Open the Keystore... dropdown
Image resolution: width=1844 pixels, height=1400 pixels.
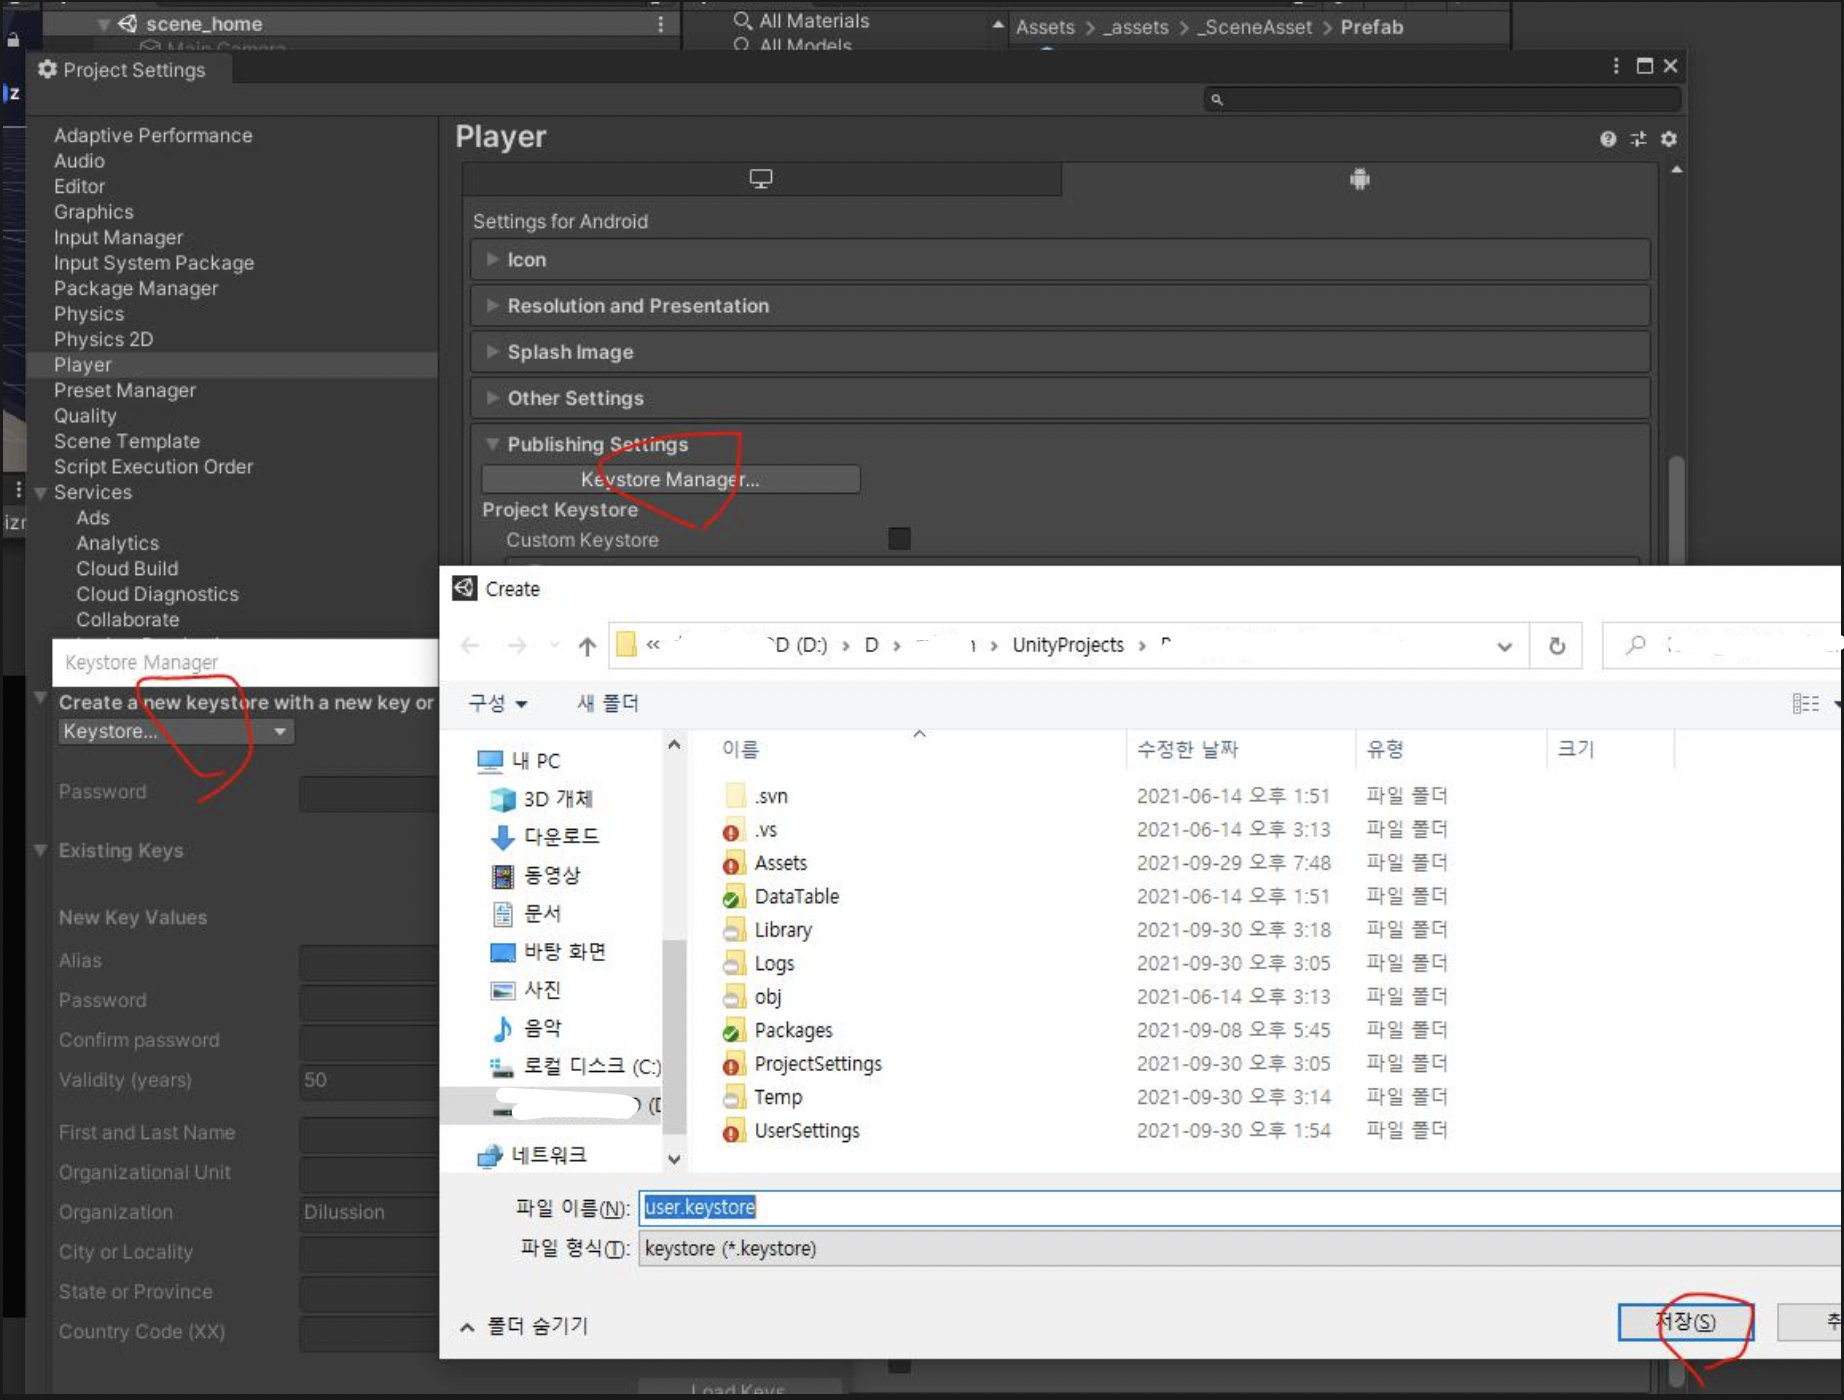[x=175, y=731]
